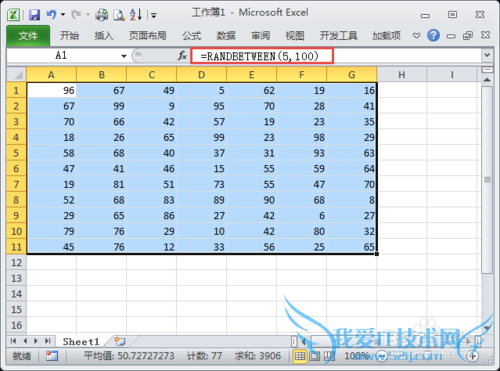Click the Redo arrow icon
Viewport: 500px width, 371px height.
(x=76, y=14)
